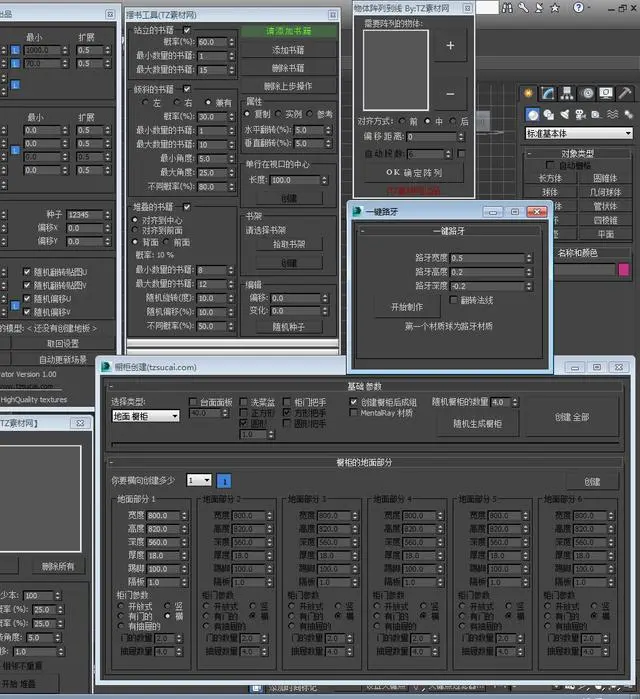Open the blue question mark help icon
Viewport: 640px width, 699px height.
point(578,8)
